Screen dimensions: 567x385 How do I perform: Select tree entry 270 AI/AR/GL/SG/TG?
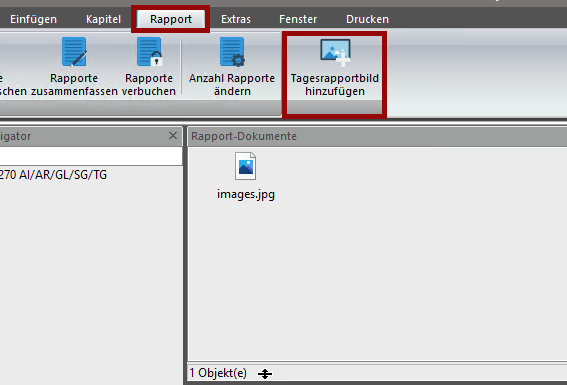click(x=53, y=175)
